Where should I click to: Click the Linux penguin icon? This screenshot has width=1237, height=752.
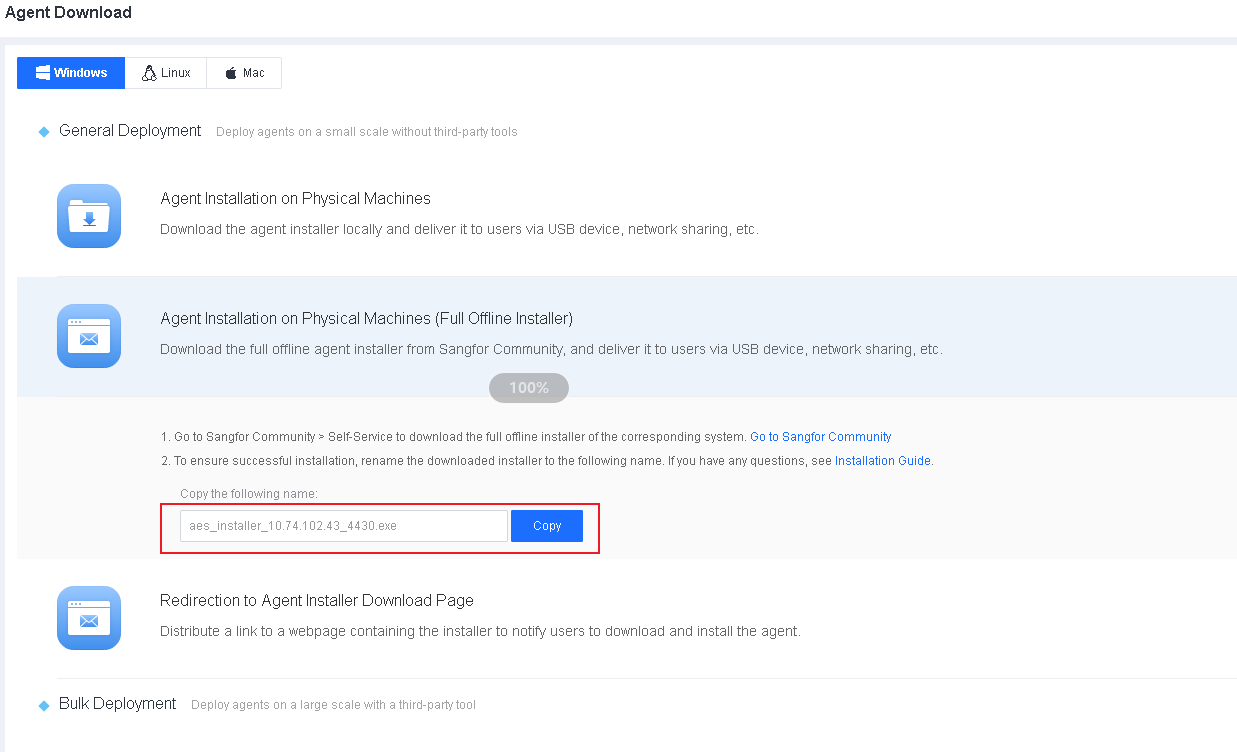[149, 73]
